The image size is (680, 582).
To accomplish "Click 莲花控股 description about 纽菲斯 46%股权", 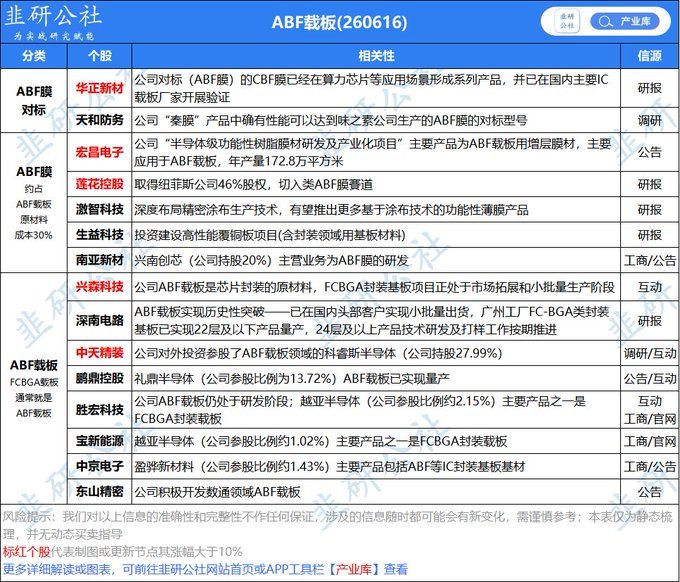I will [253, 184].
